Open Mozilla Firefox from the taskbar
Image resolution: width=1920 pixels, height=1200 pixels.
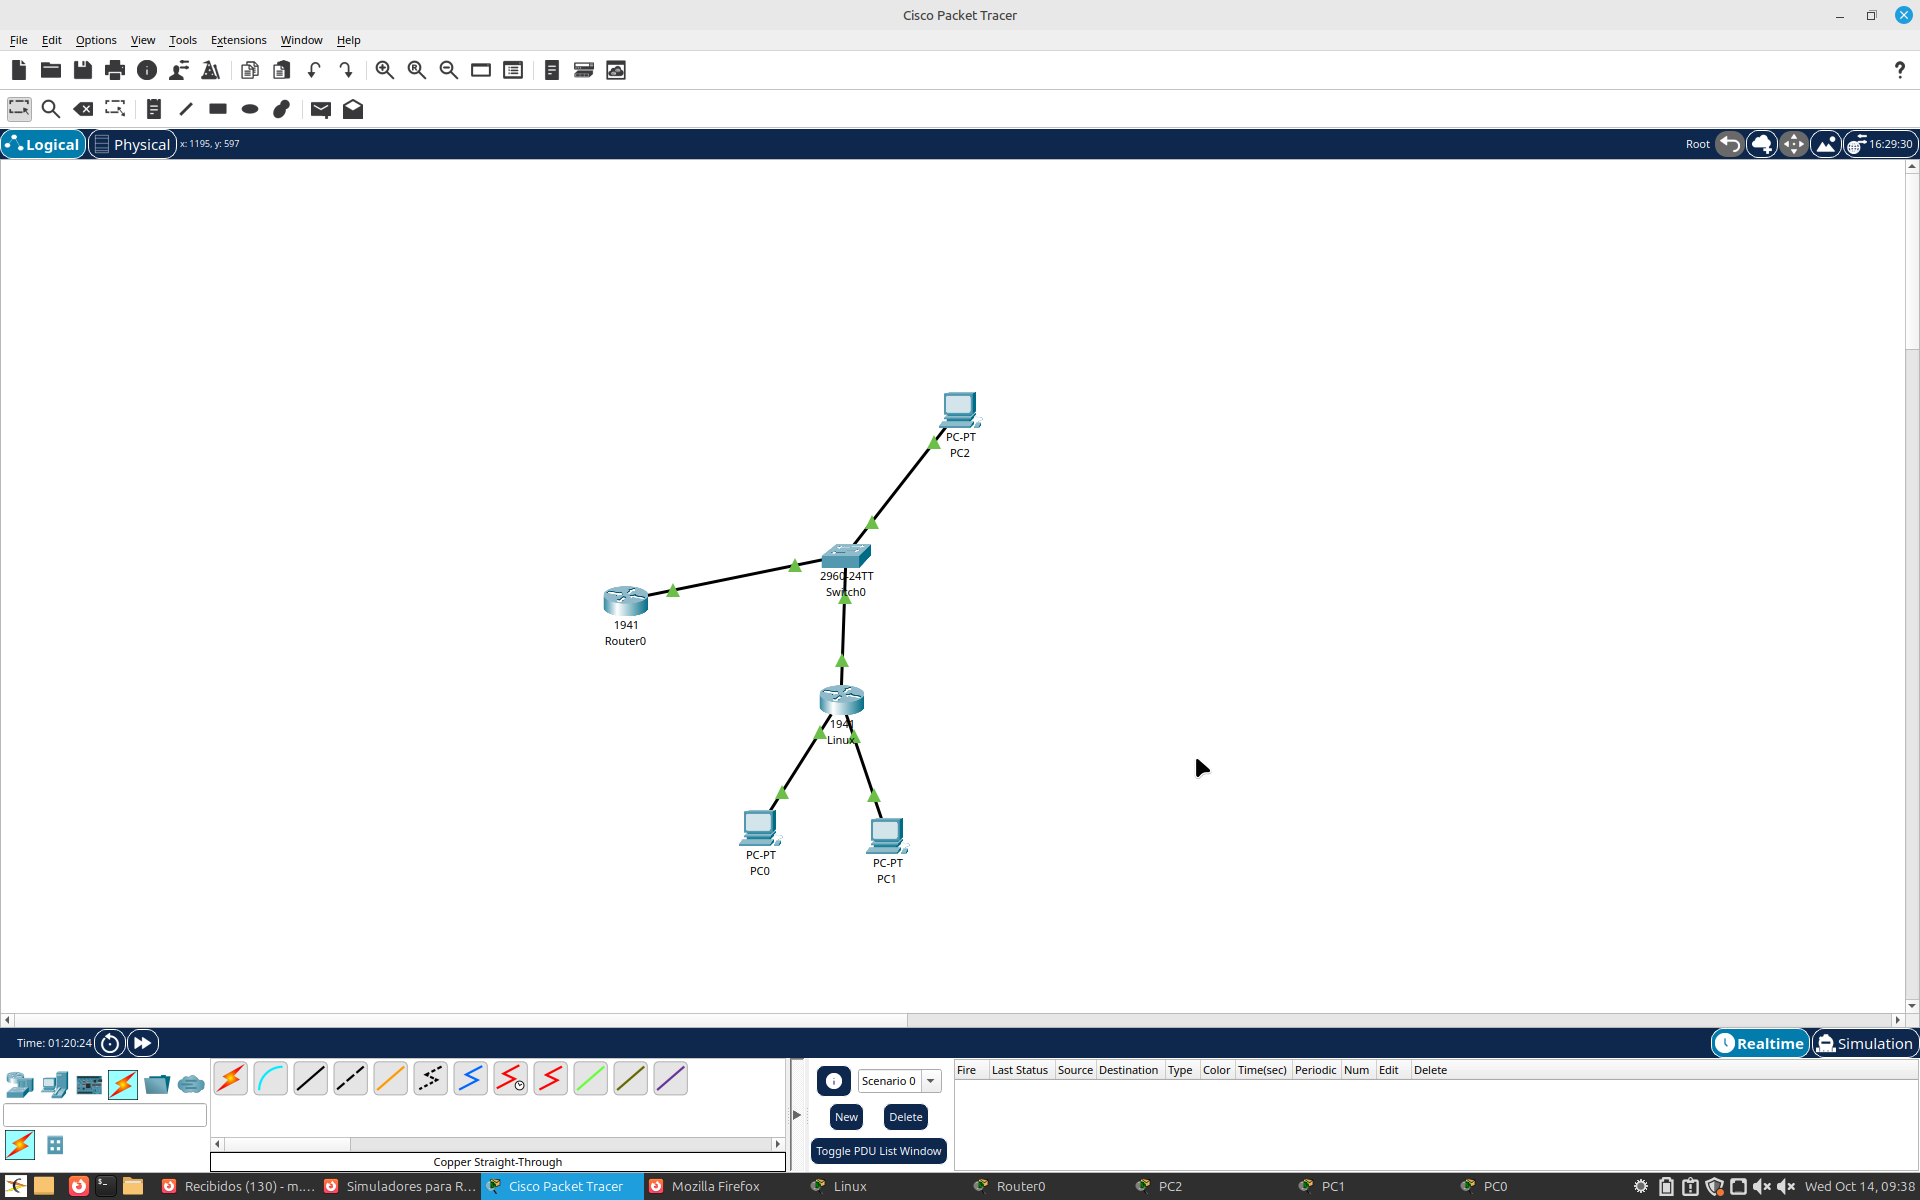[x=715, y=1186]
